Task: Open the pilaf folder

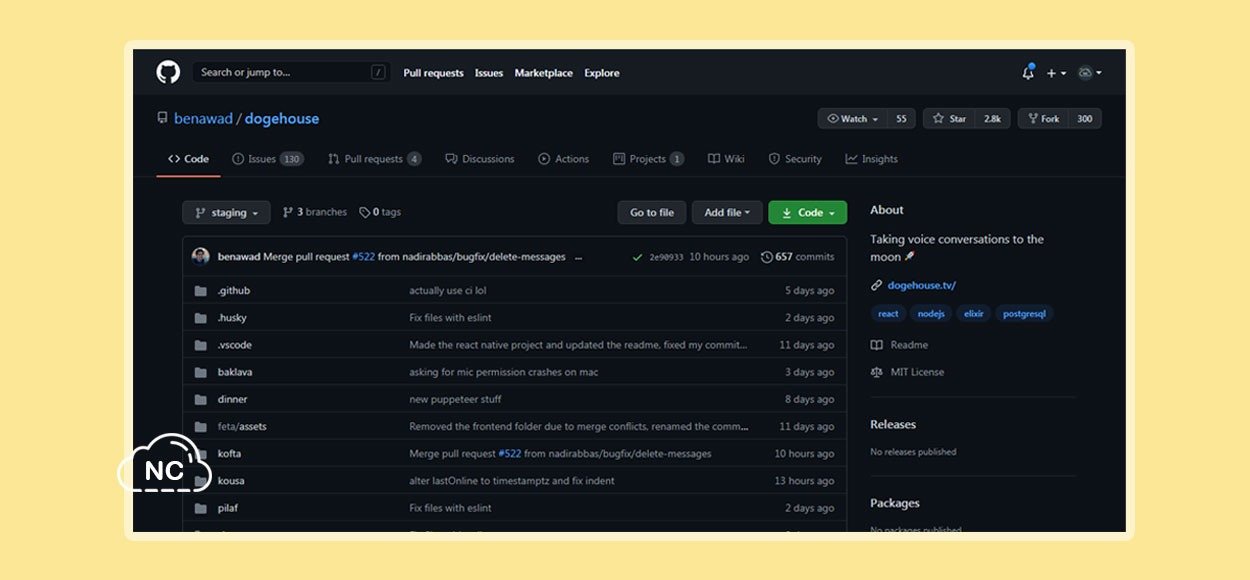Action: (x=228, y=508)
